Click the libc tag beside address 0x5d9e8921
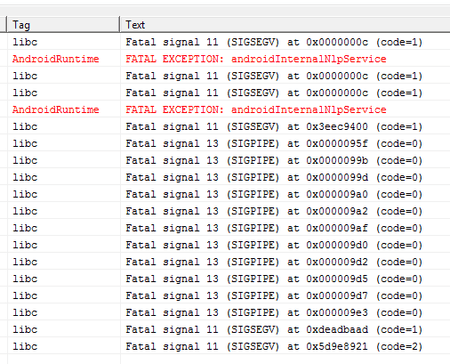 point(25,347)
